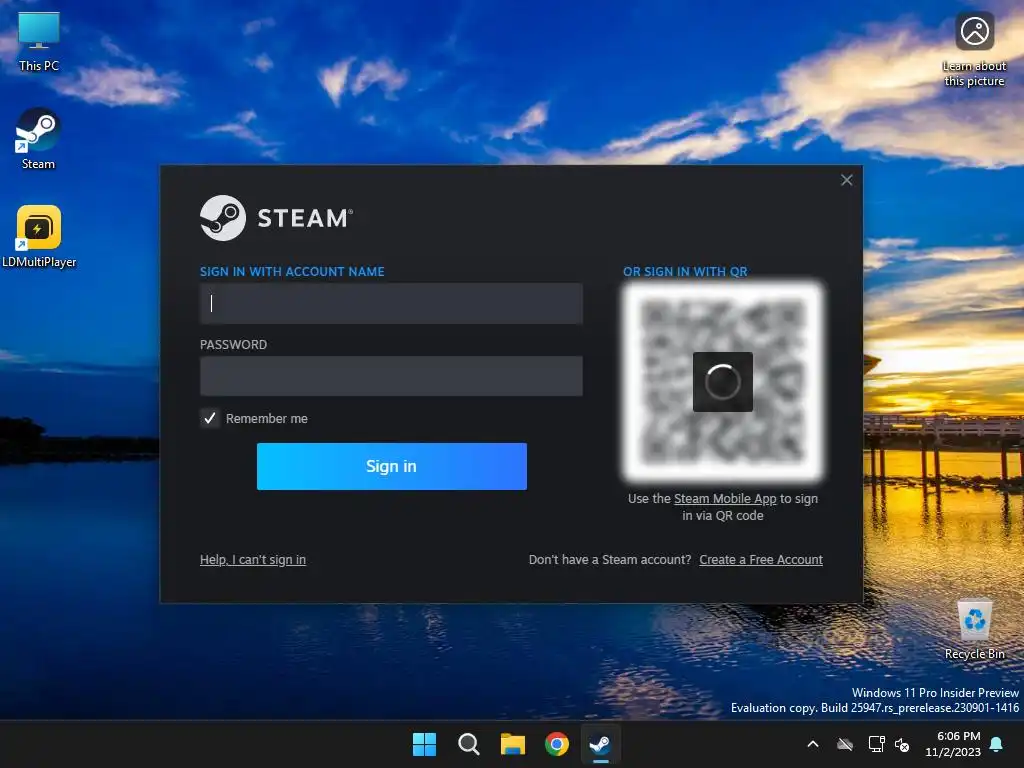This screenshot has height=768, width=1024.
Task: Click the Create a Free Account link
Action: tap(761, 560)
